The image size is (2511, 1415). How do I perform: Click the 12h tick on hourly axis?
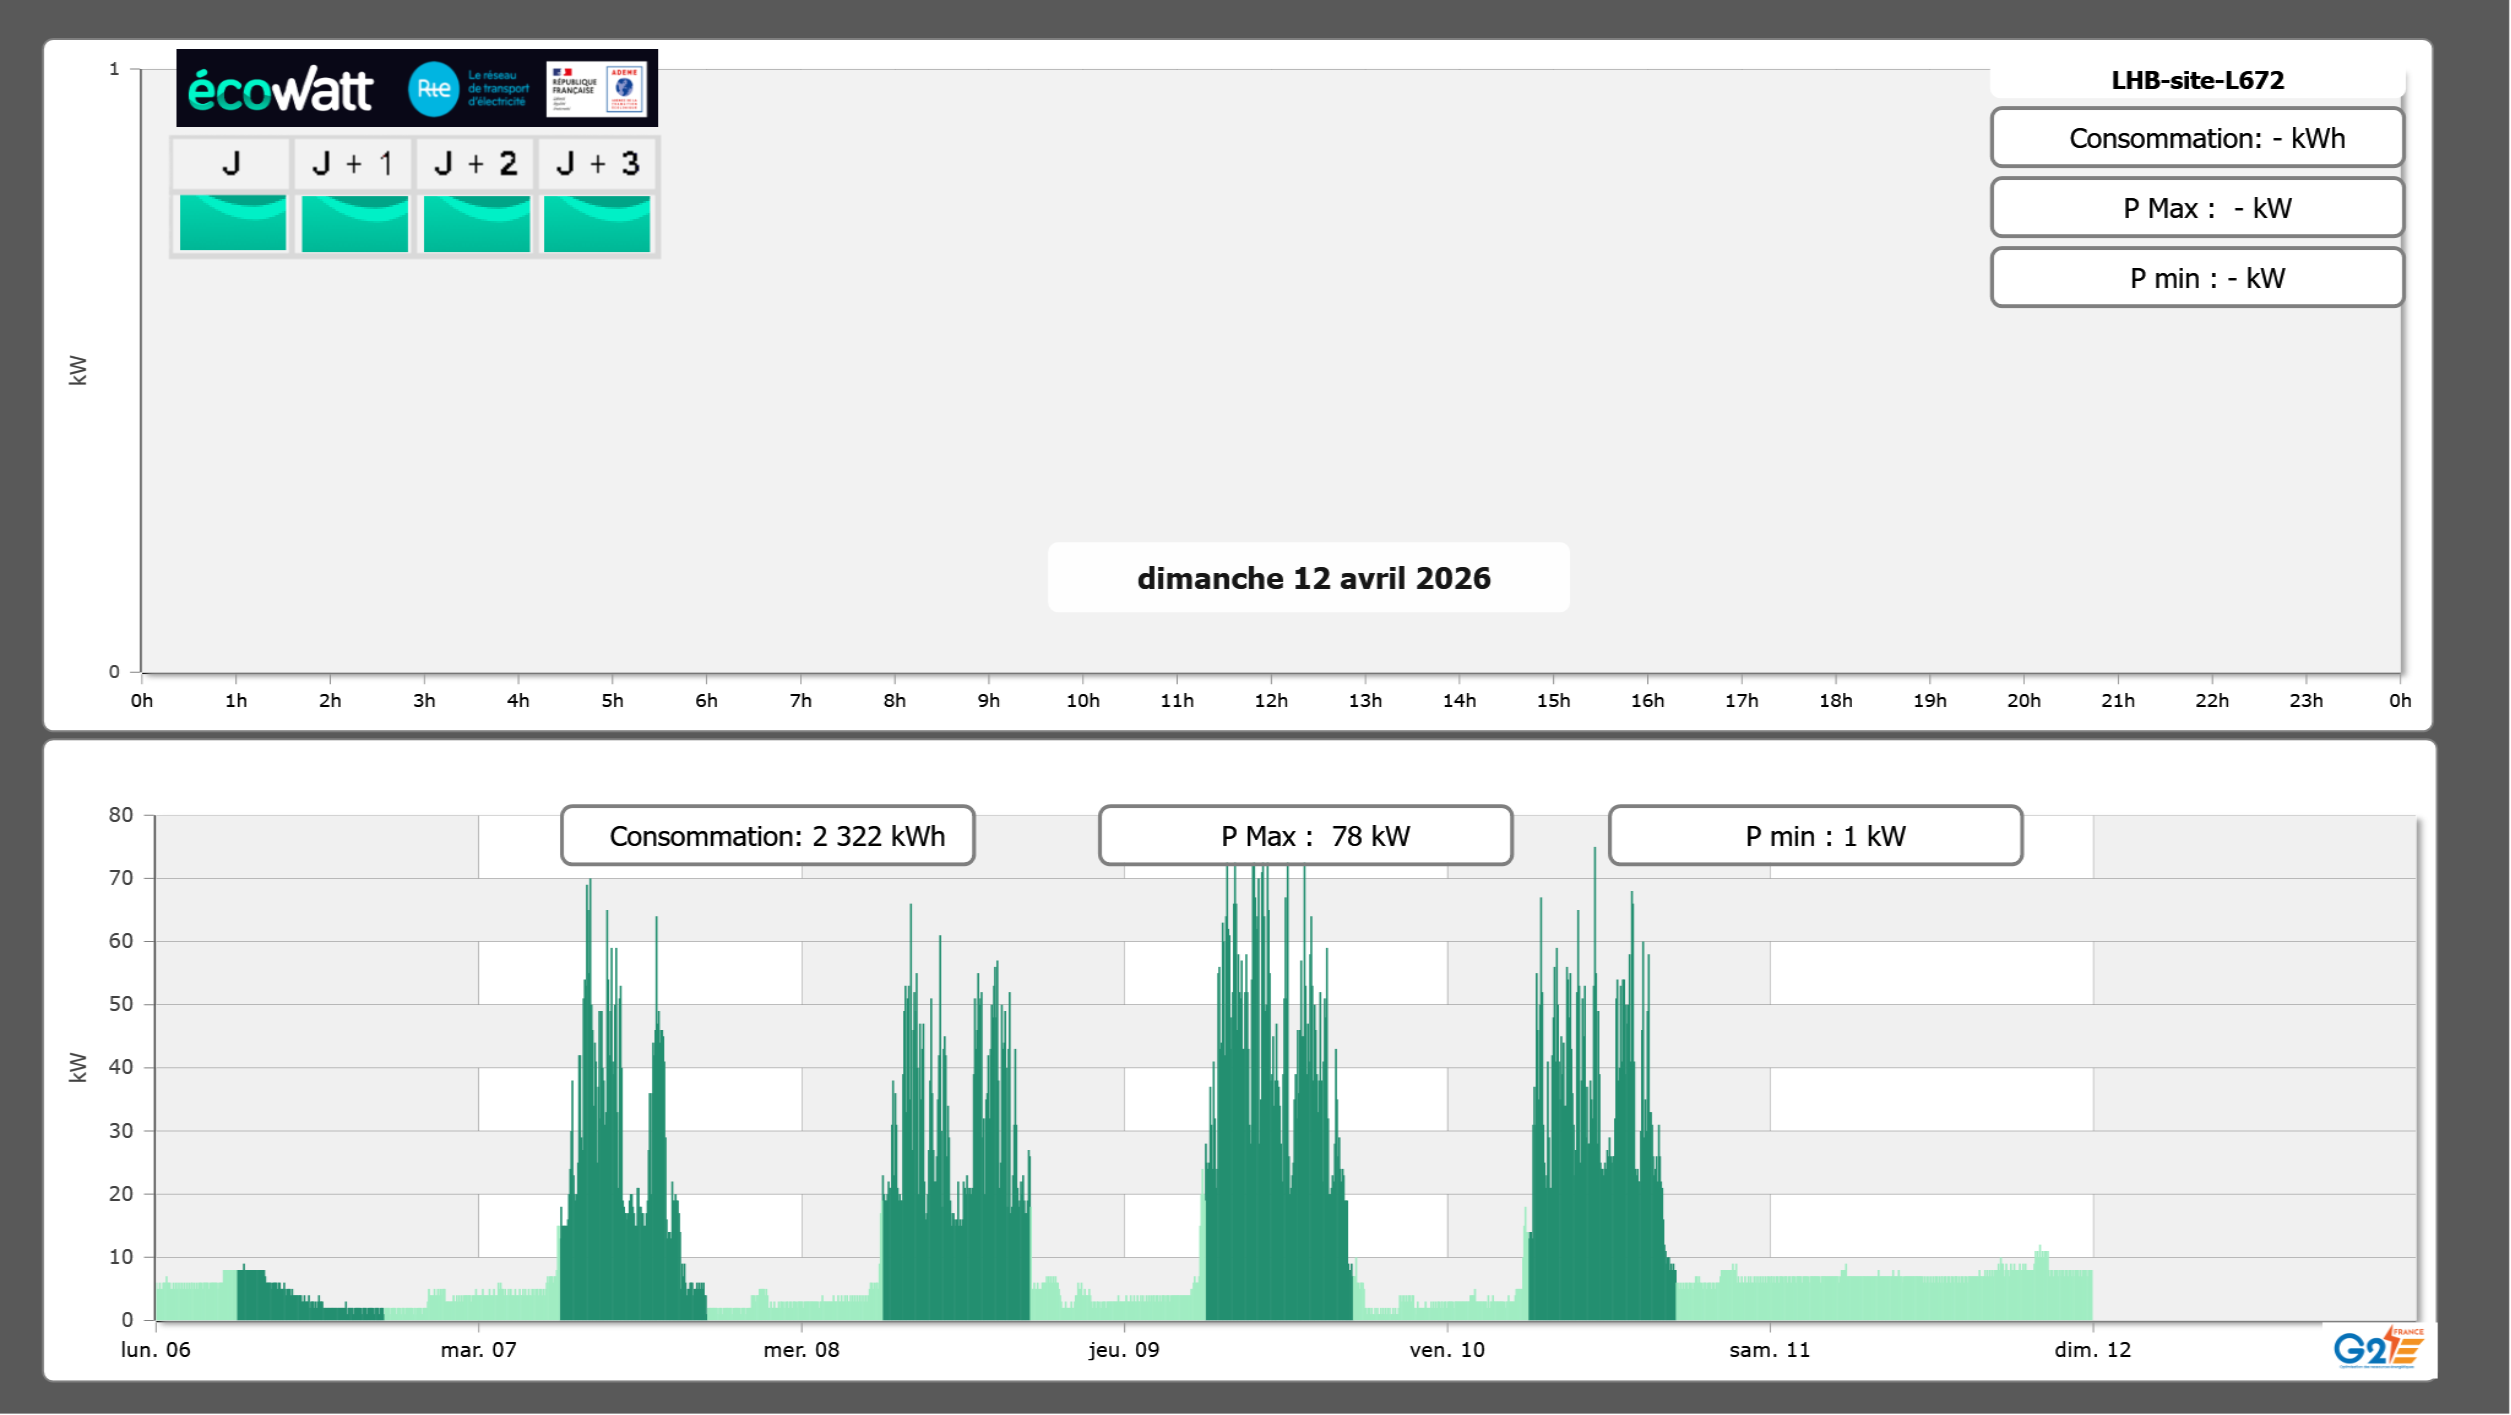[x=1270, y=700]
